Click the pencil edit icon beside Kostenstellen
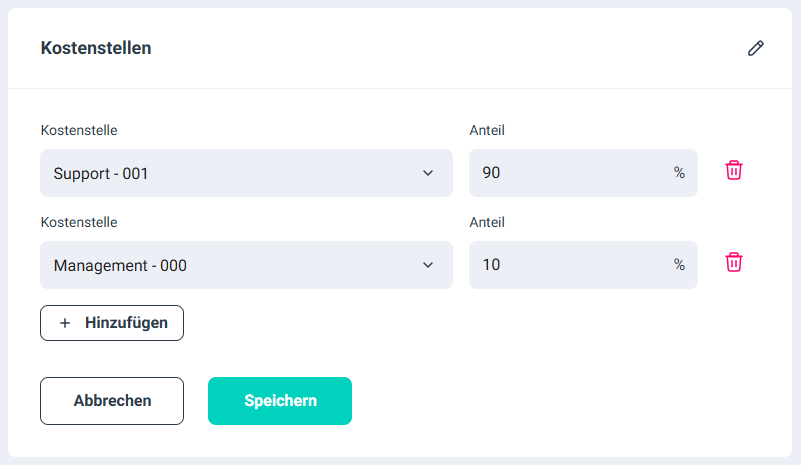 pos(756,48)
